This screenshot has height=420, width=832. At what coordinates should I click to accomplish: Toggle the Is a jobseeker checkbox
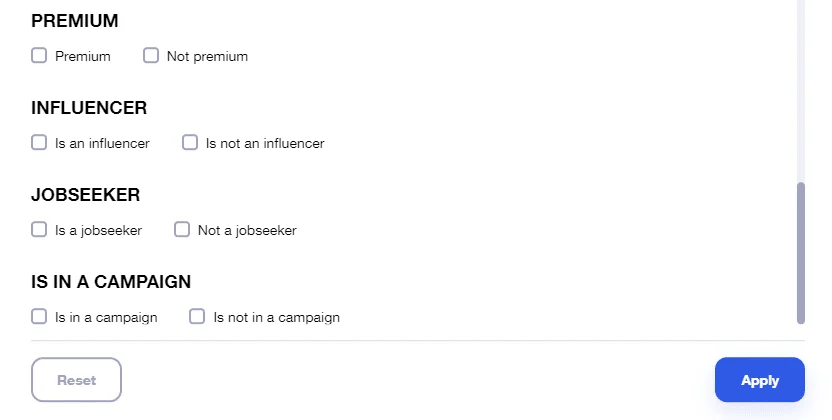click(x=39, y=229)
